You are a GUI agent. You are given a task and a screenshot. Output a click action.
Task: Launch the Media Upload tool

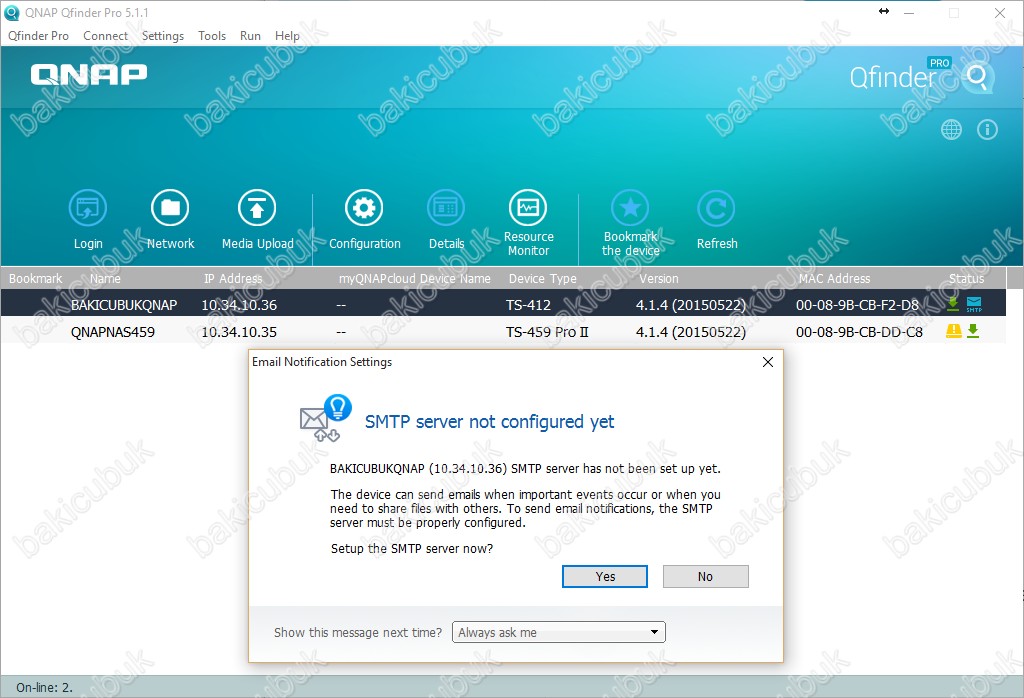(x=257, y=208)
